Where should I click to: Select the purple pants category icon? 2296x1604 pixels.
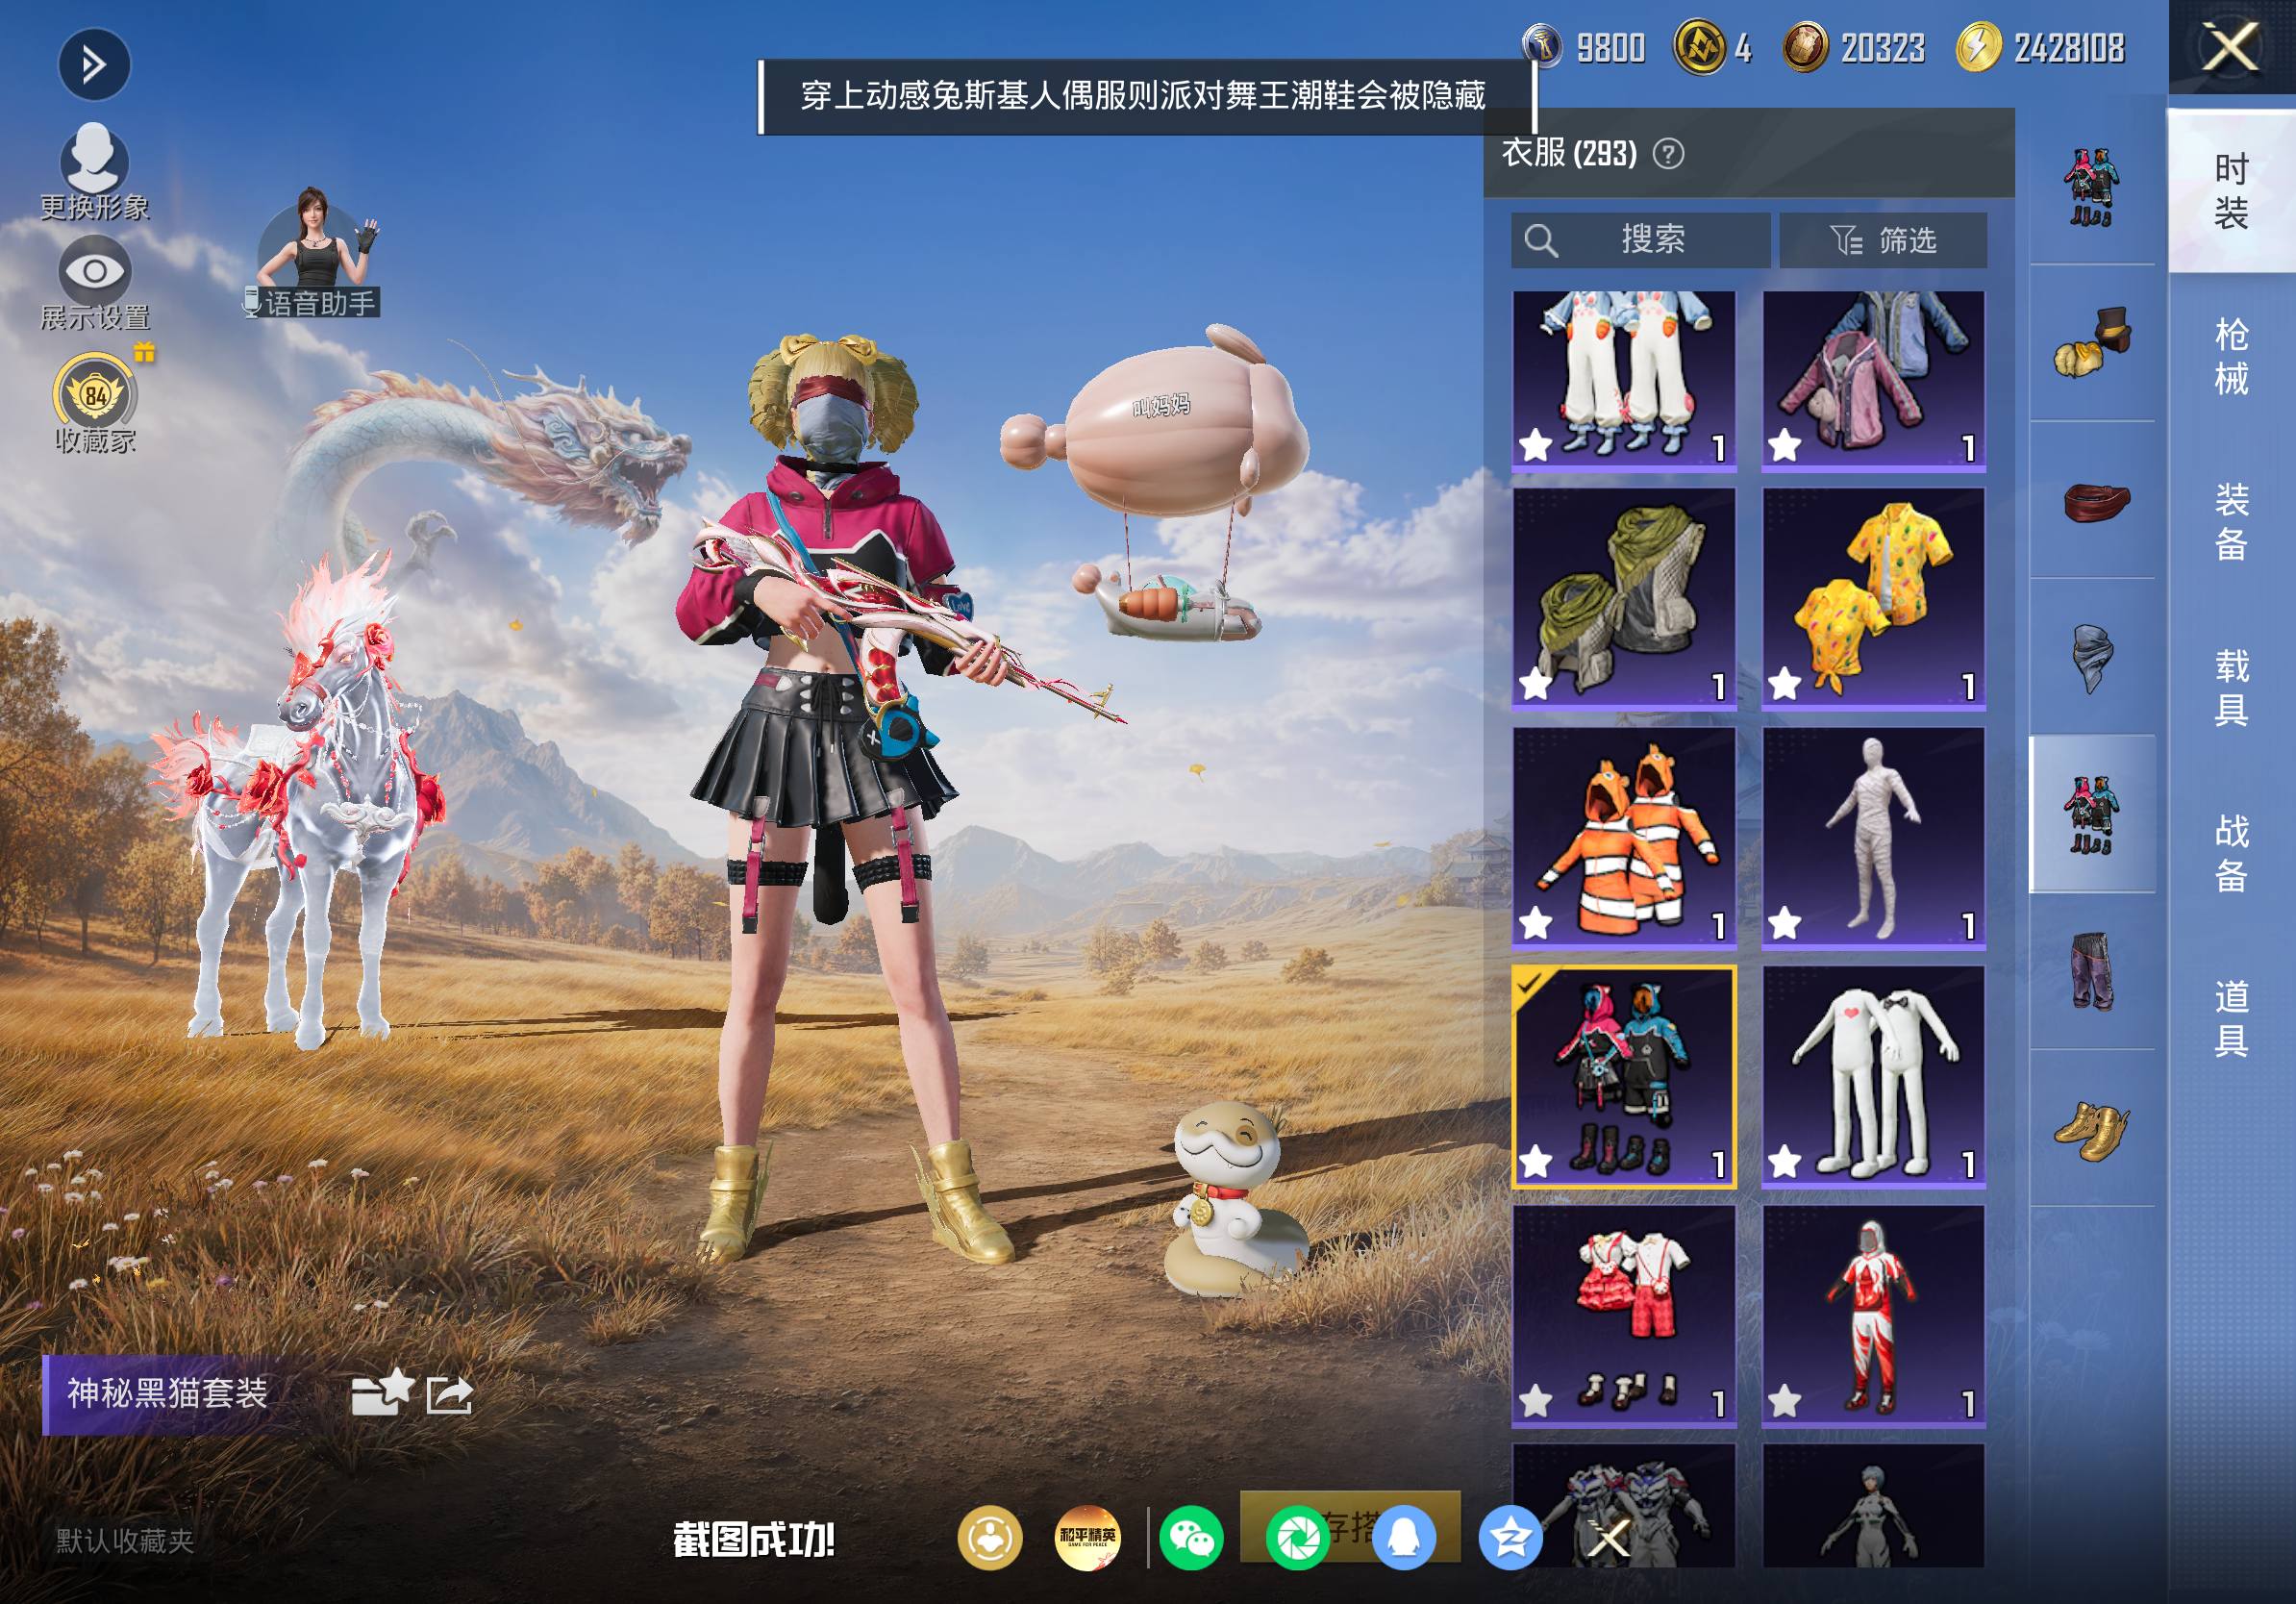click(x=2091, y=971)
